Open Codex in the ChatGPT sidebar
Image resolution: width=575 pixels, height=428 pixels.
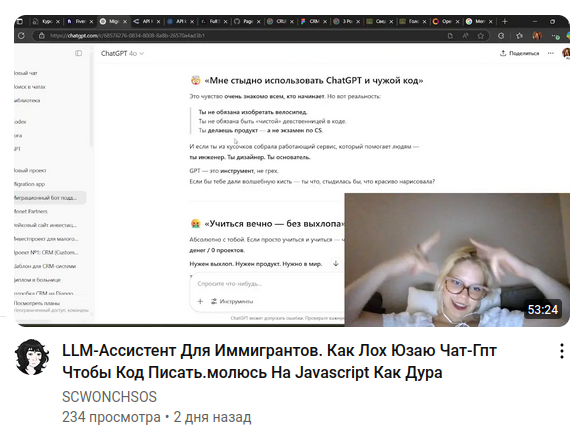pos(20,122)
